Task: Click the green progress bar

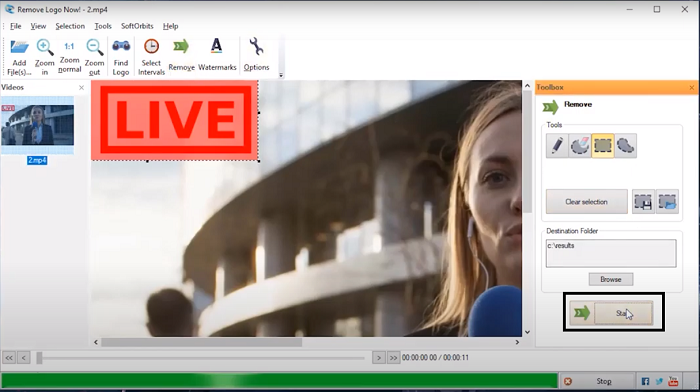Action: 279,381
